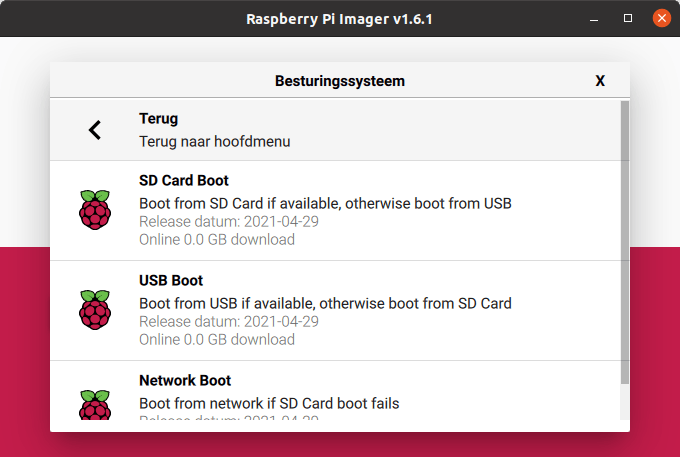Go back via 'Terug naar hoofdmenu' text
Screen dimensions: 680x457
(214, 141)
